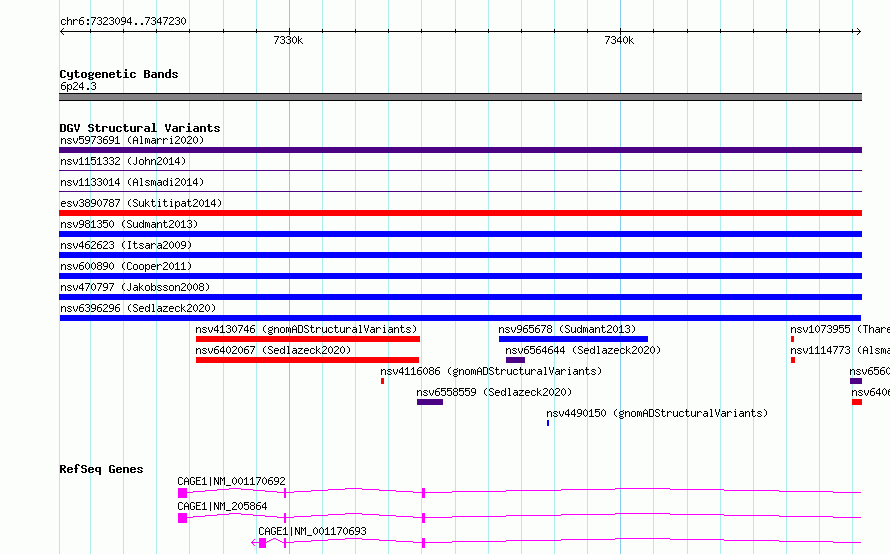Open the RefSeq Genes track title
Viewport: 890px width, 554px height.
[101, 469]
